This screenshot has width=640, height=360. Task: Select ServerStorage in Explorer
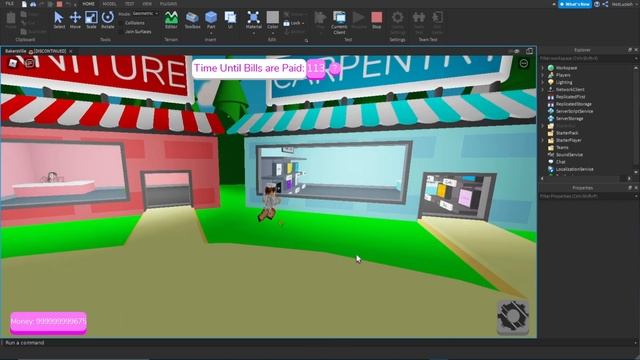click(x=569, y=118)
